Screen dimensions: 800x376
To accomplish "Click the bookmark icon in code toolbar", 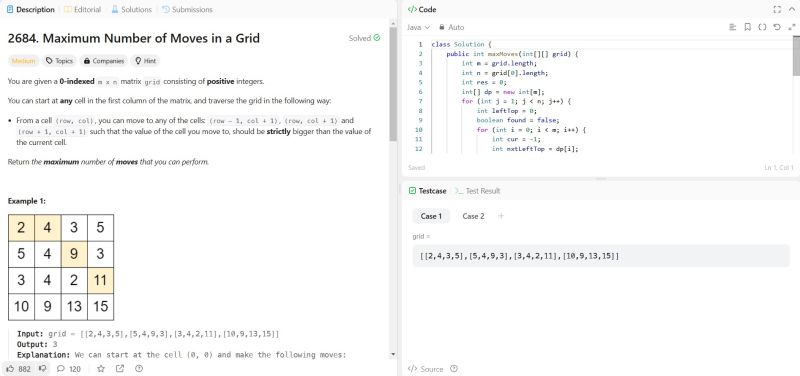I will click(x=747, y=27).
